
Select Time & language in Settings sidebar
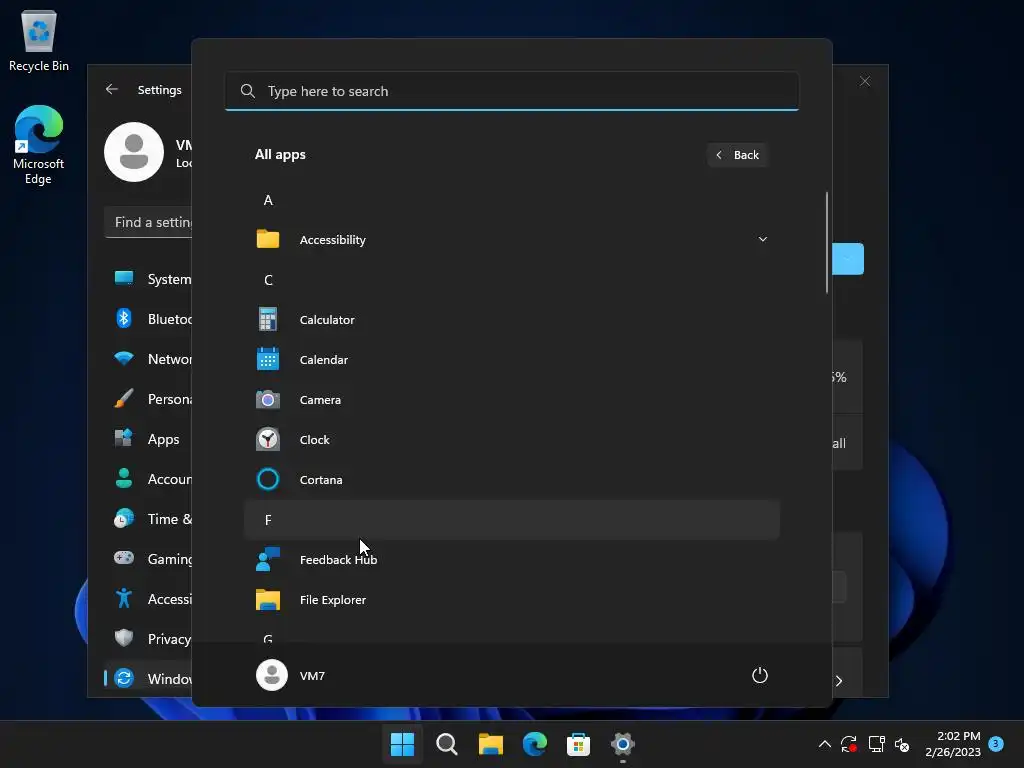pos(148,519)
